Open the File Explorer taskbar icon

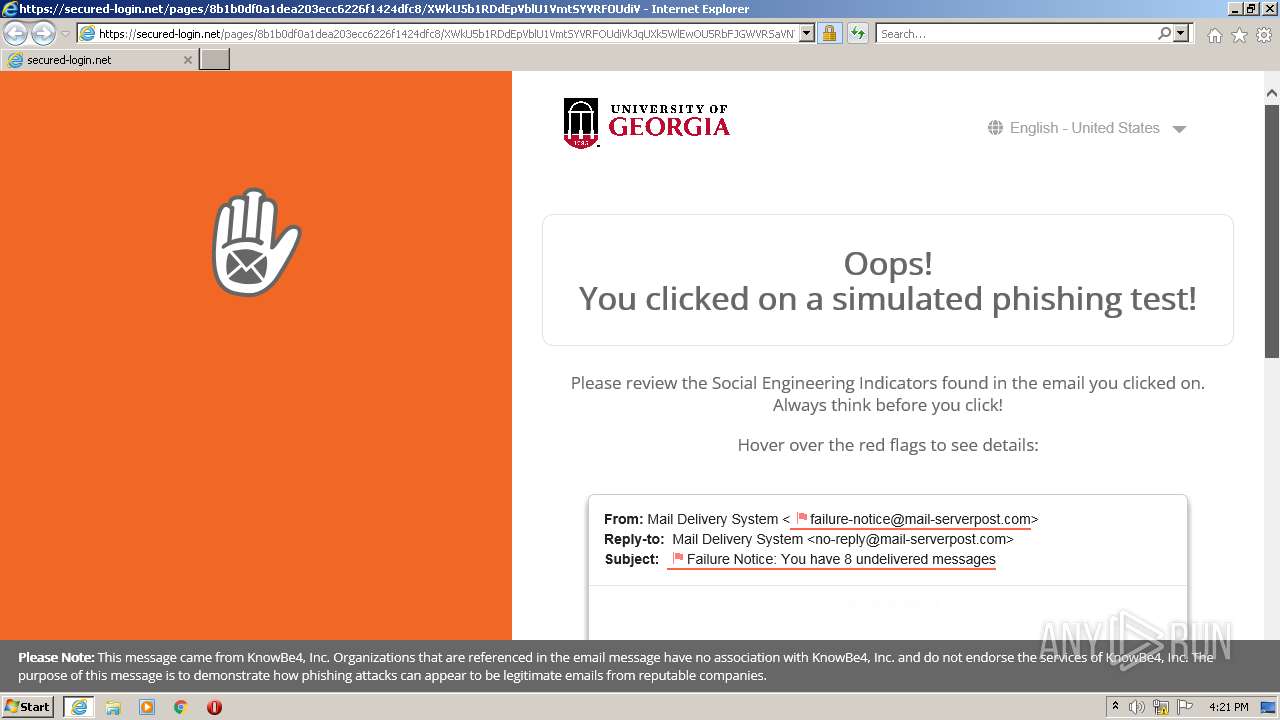(113, 707)
